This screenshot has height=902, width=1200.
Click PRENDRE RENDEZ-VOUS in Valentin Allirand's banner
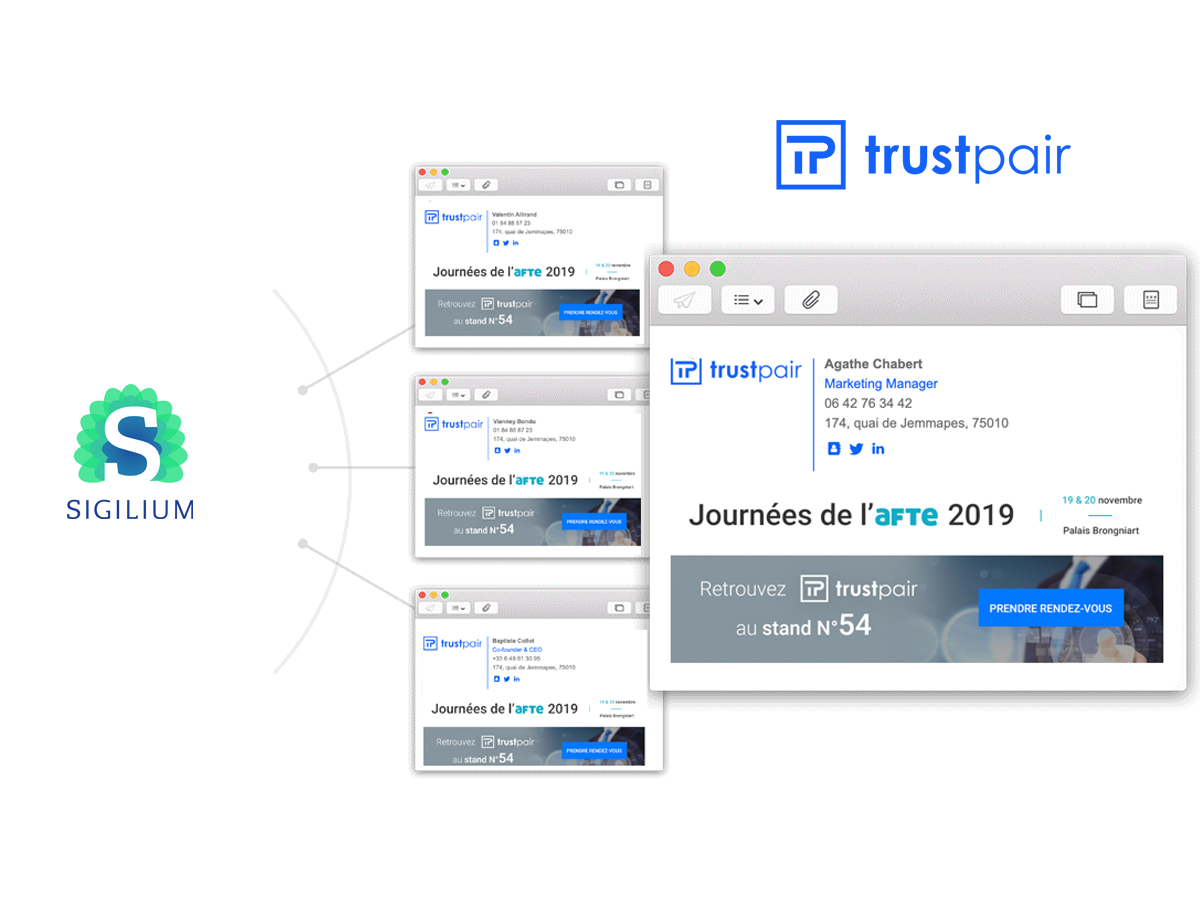point(591,312)
